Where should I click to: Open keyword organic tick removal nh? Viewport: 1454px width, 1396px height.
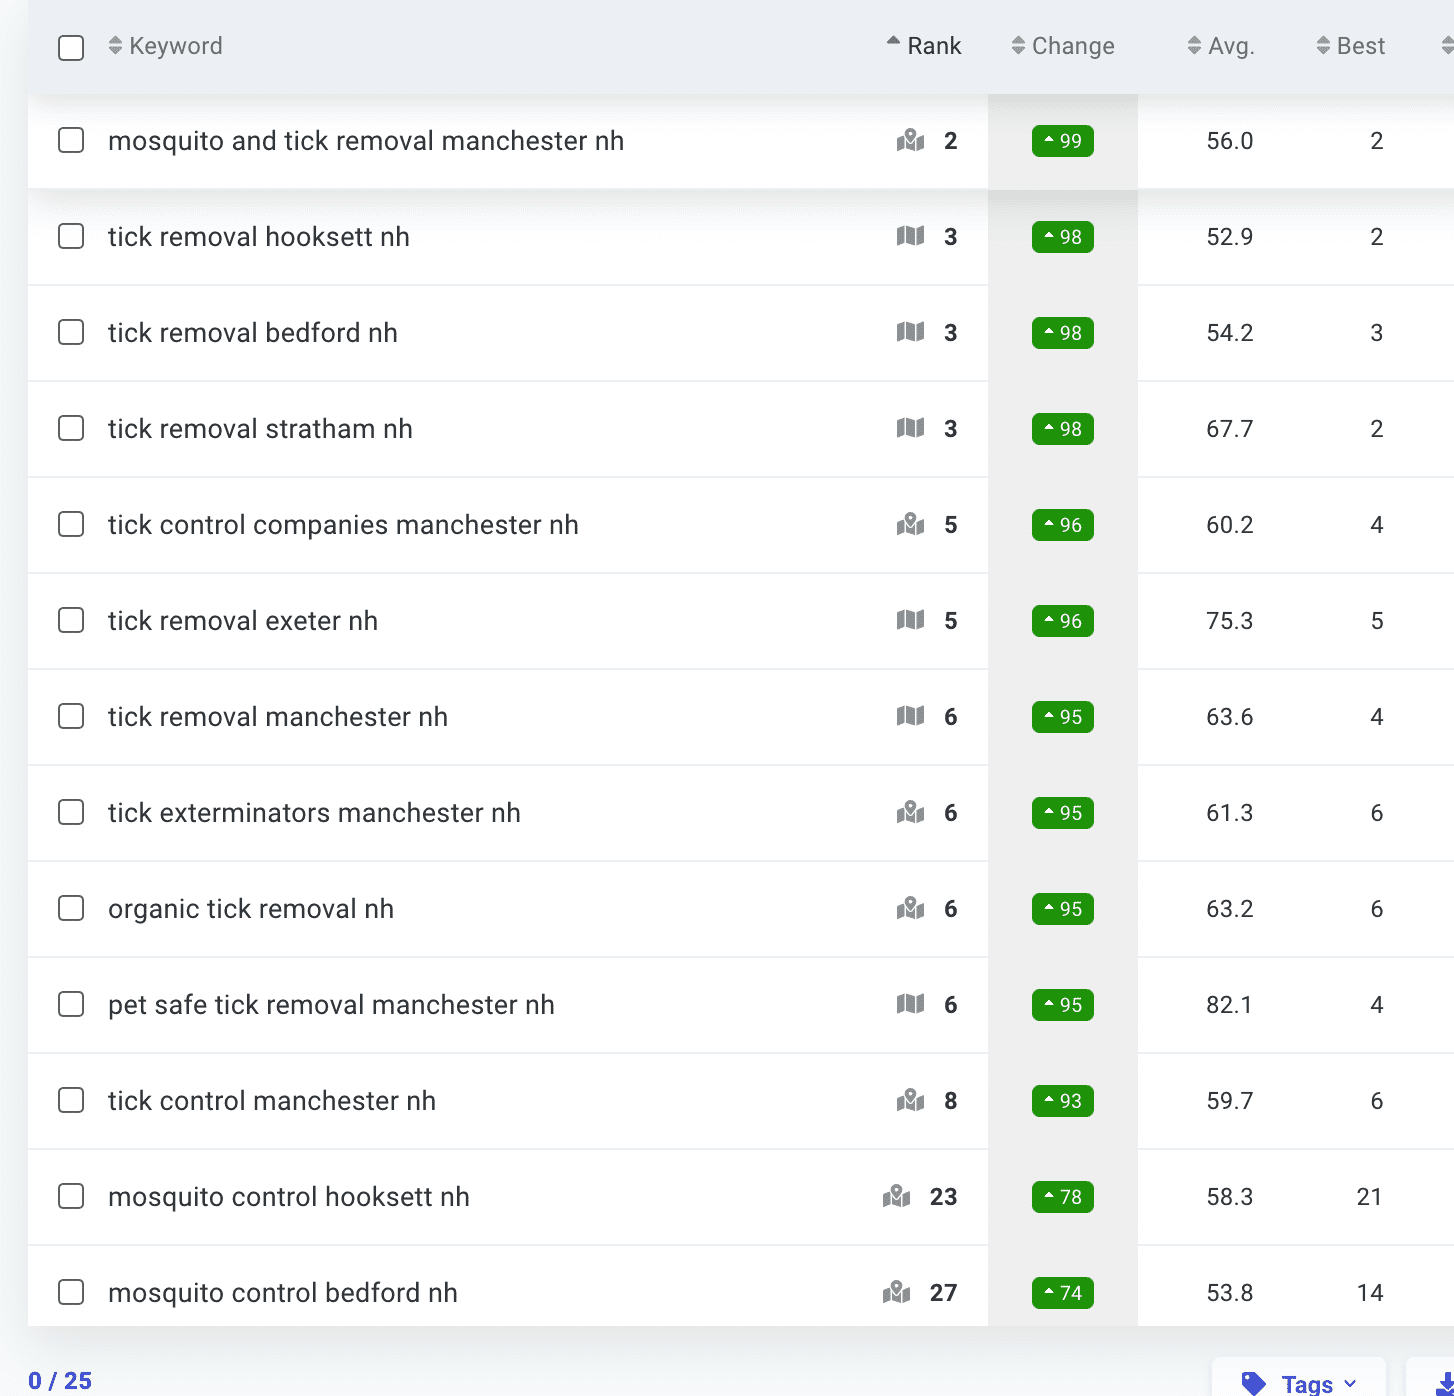251,909
